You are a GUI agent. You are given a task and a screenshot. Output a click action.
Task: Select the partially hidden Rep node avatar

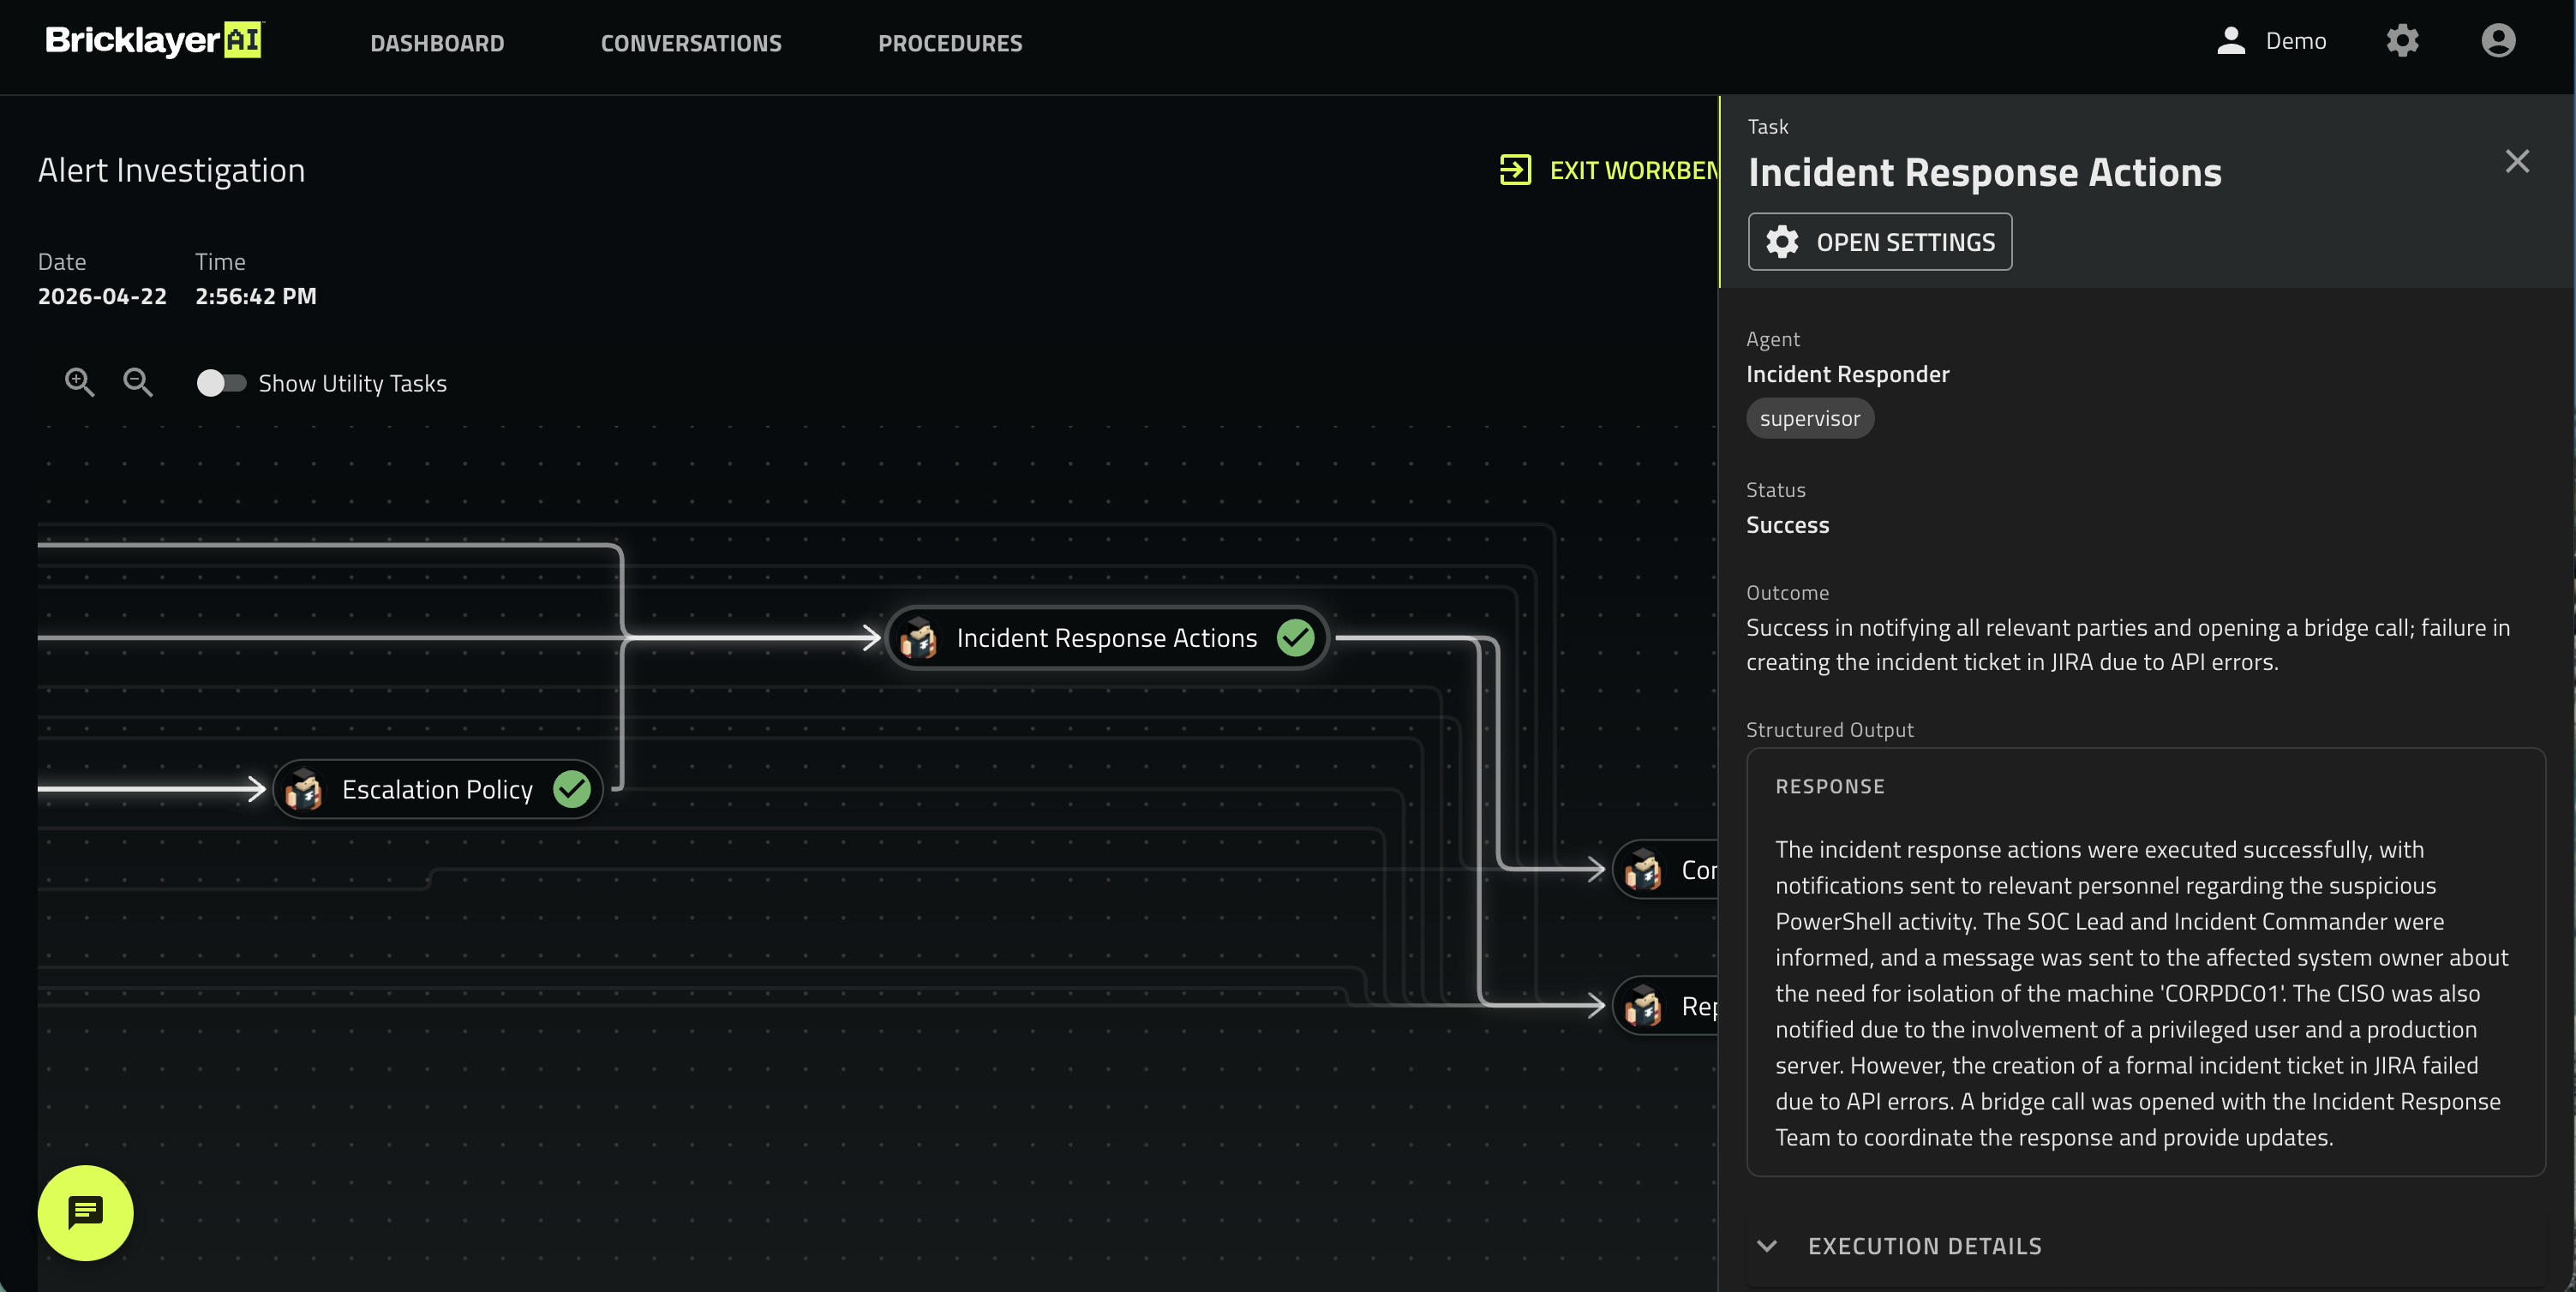[1642, 1006]
